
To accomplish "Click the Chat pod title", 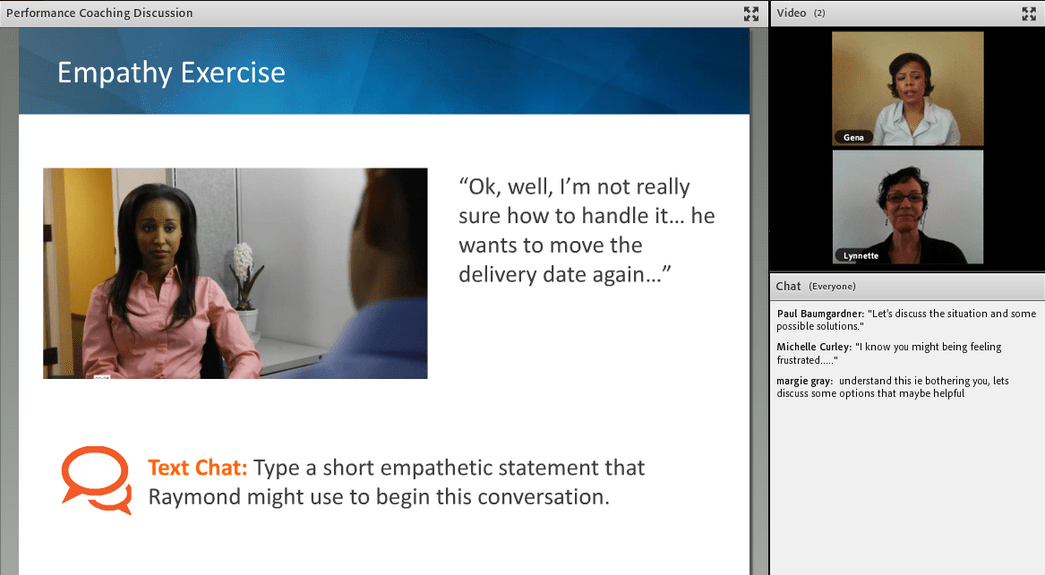I will (x=788, y=286).
